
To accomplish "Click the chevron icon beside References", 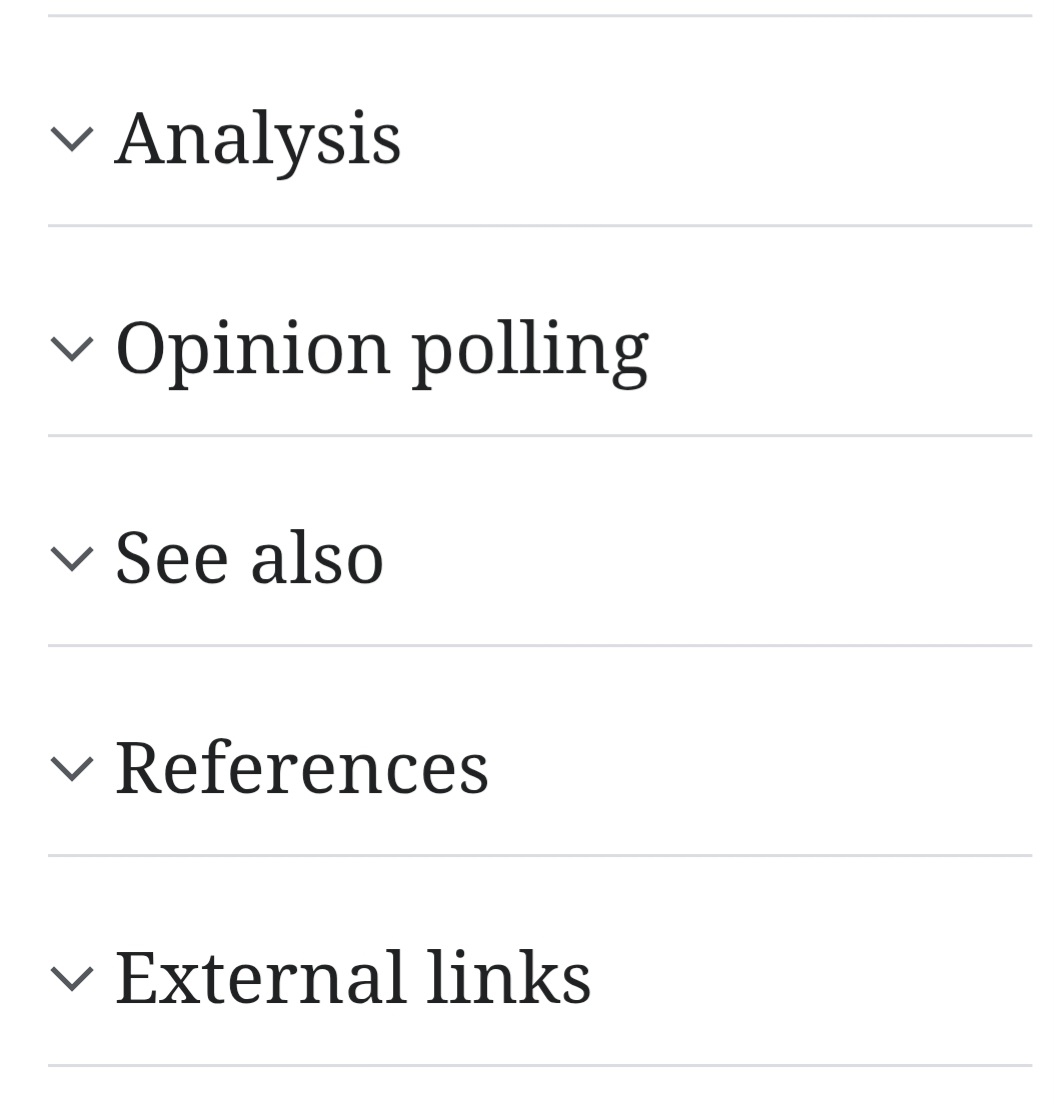I will (71, 768).
